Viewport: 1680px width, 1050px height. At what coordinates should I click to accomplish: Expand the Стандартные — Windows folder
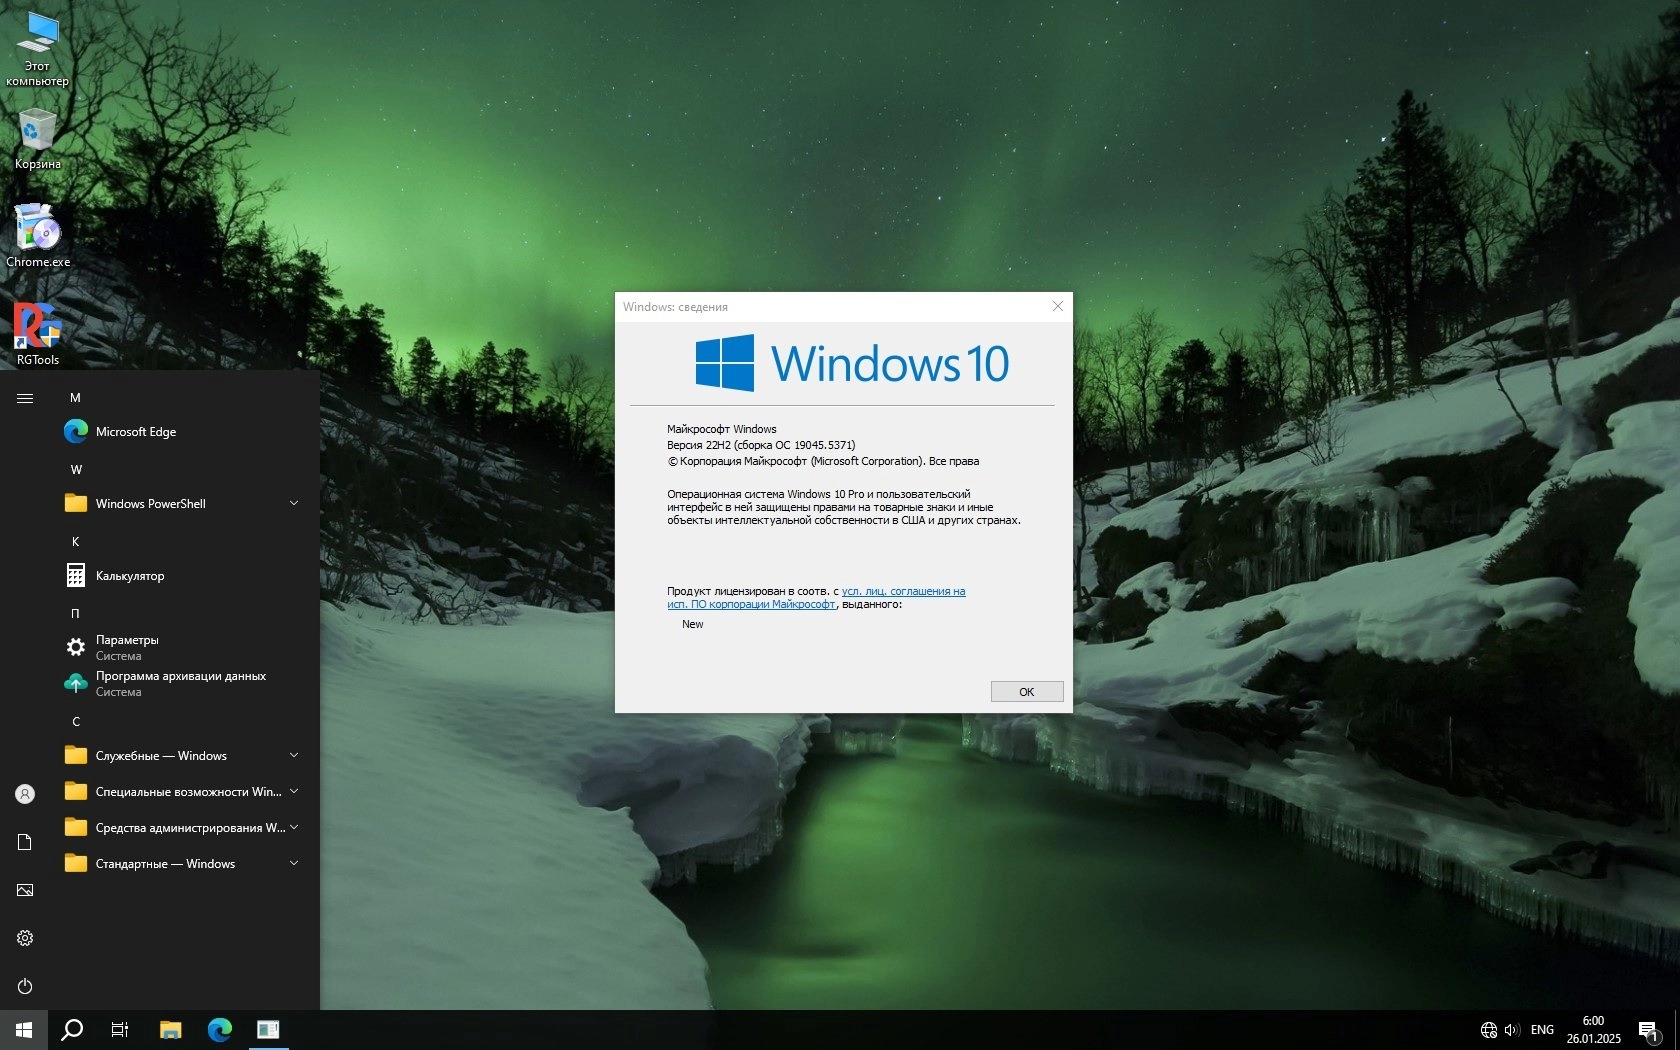(x=180, y=864)
